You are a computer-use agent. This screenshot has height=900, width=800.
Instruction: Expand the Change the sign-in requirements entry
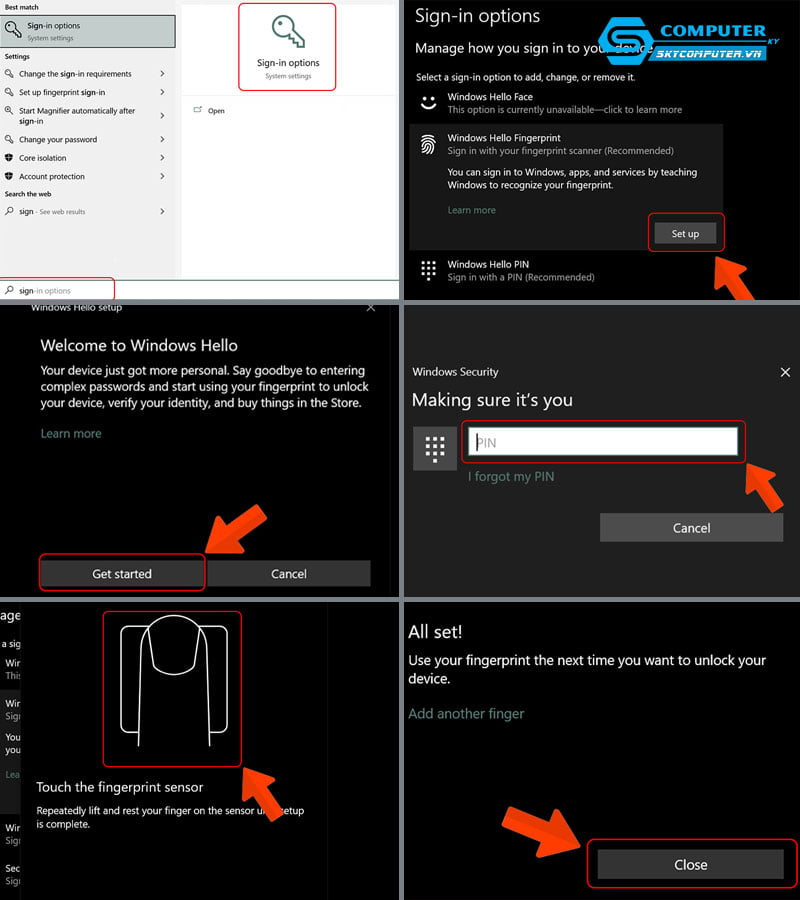162,74
